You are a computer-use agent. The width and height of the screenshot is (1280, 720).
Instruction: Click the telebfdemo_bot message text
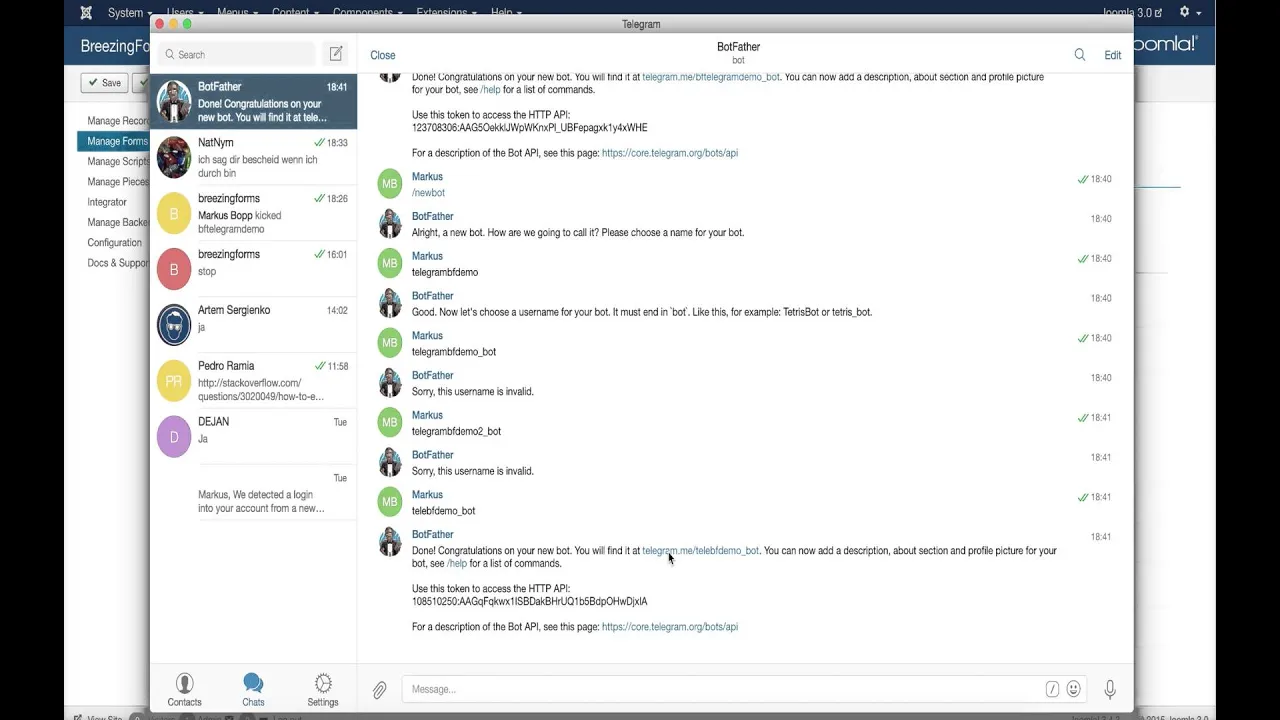click(x=443, y=511)
